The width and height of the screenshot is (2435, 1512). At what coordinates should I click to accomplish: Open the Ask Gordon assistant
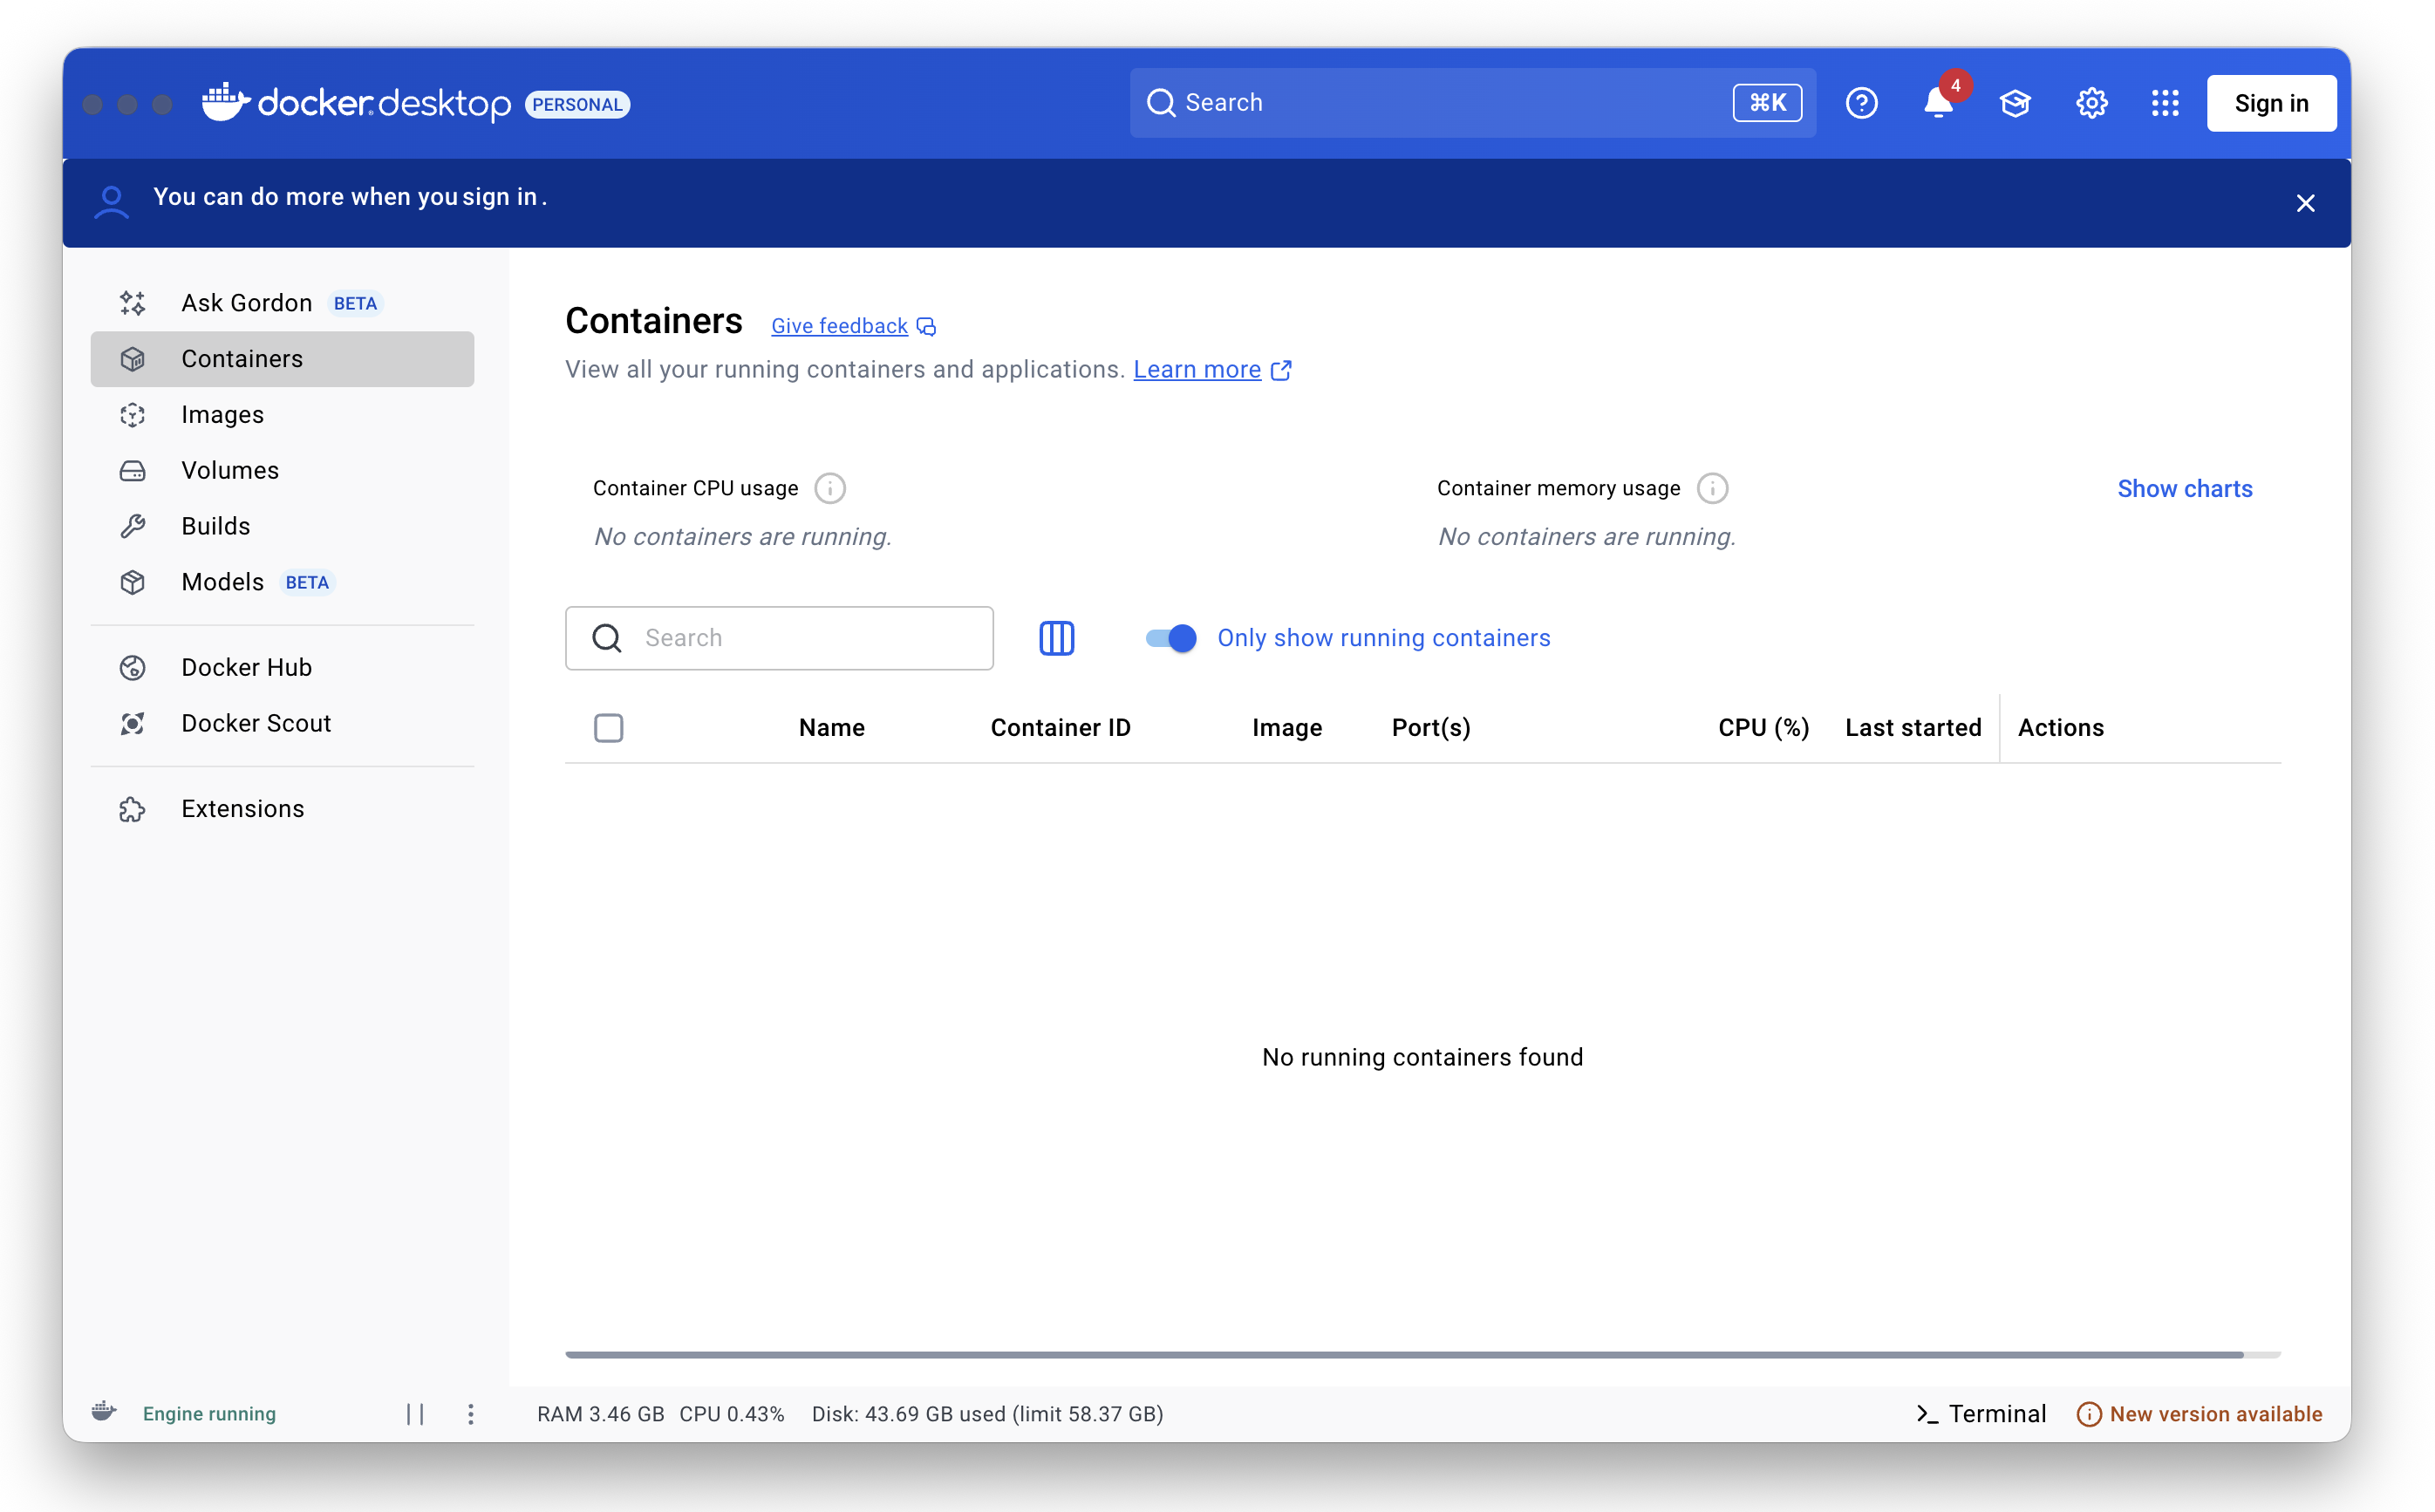pos(246,302)
